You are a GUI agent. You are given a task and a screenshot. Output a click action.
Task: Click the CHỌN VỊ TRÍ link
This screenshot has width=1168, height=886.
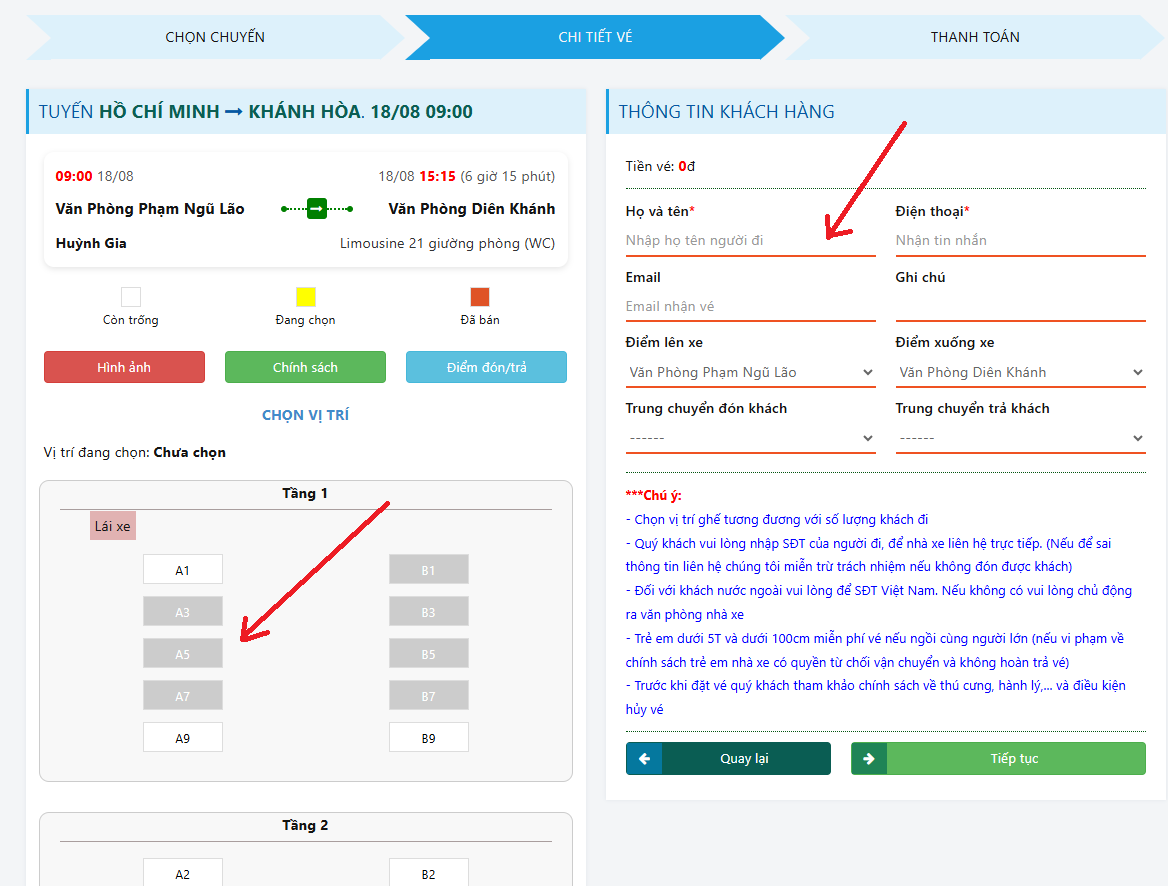[x=305, y=415]
